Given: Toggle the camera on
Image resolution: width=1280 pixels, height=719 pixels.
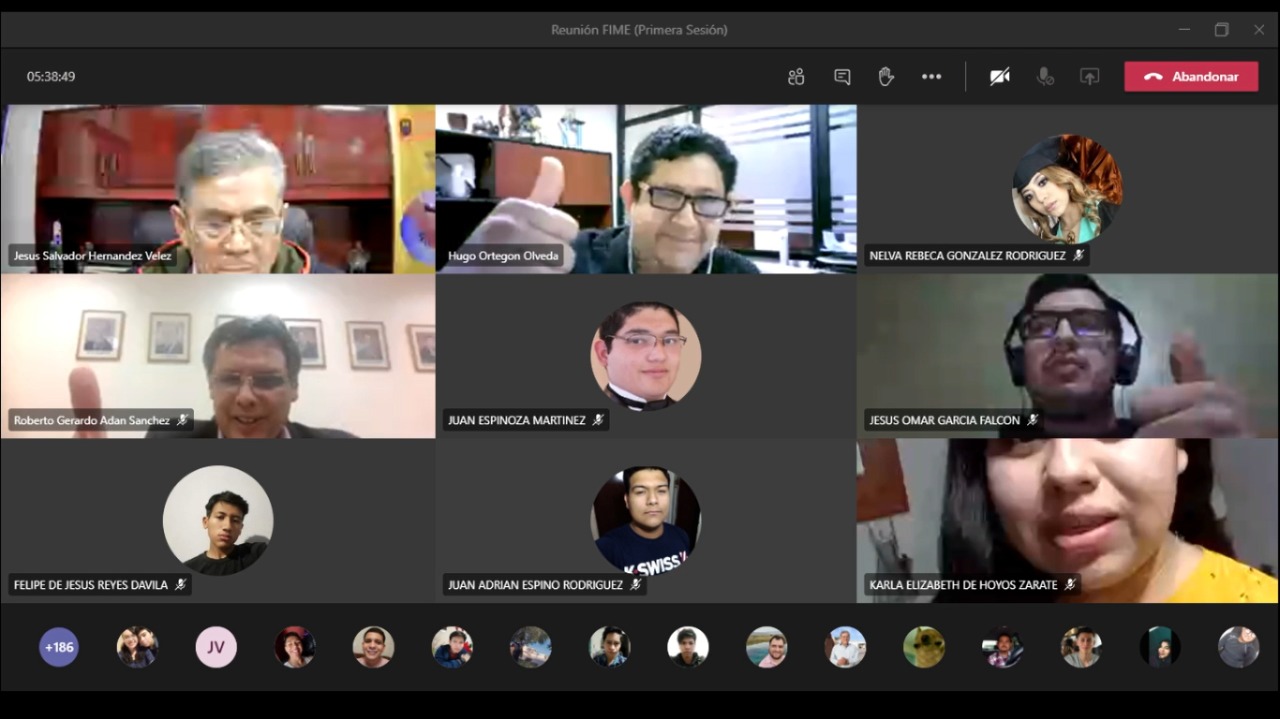Looking at the screenshot, I should [x=999, y=77].
